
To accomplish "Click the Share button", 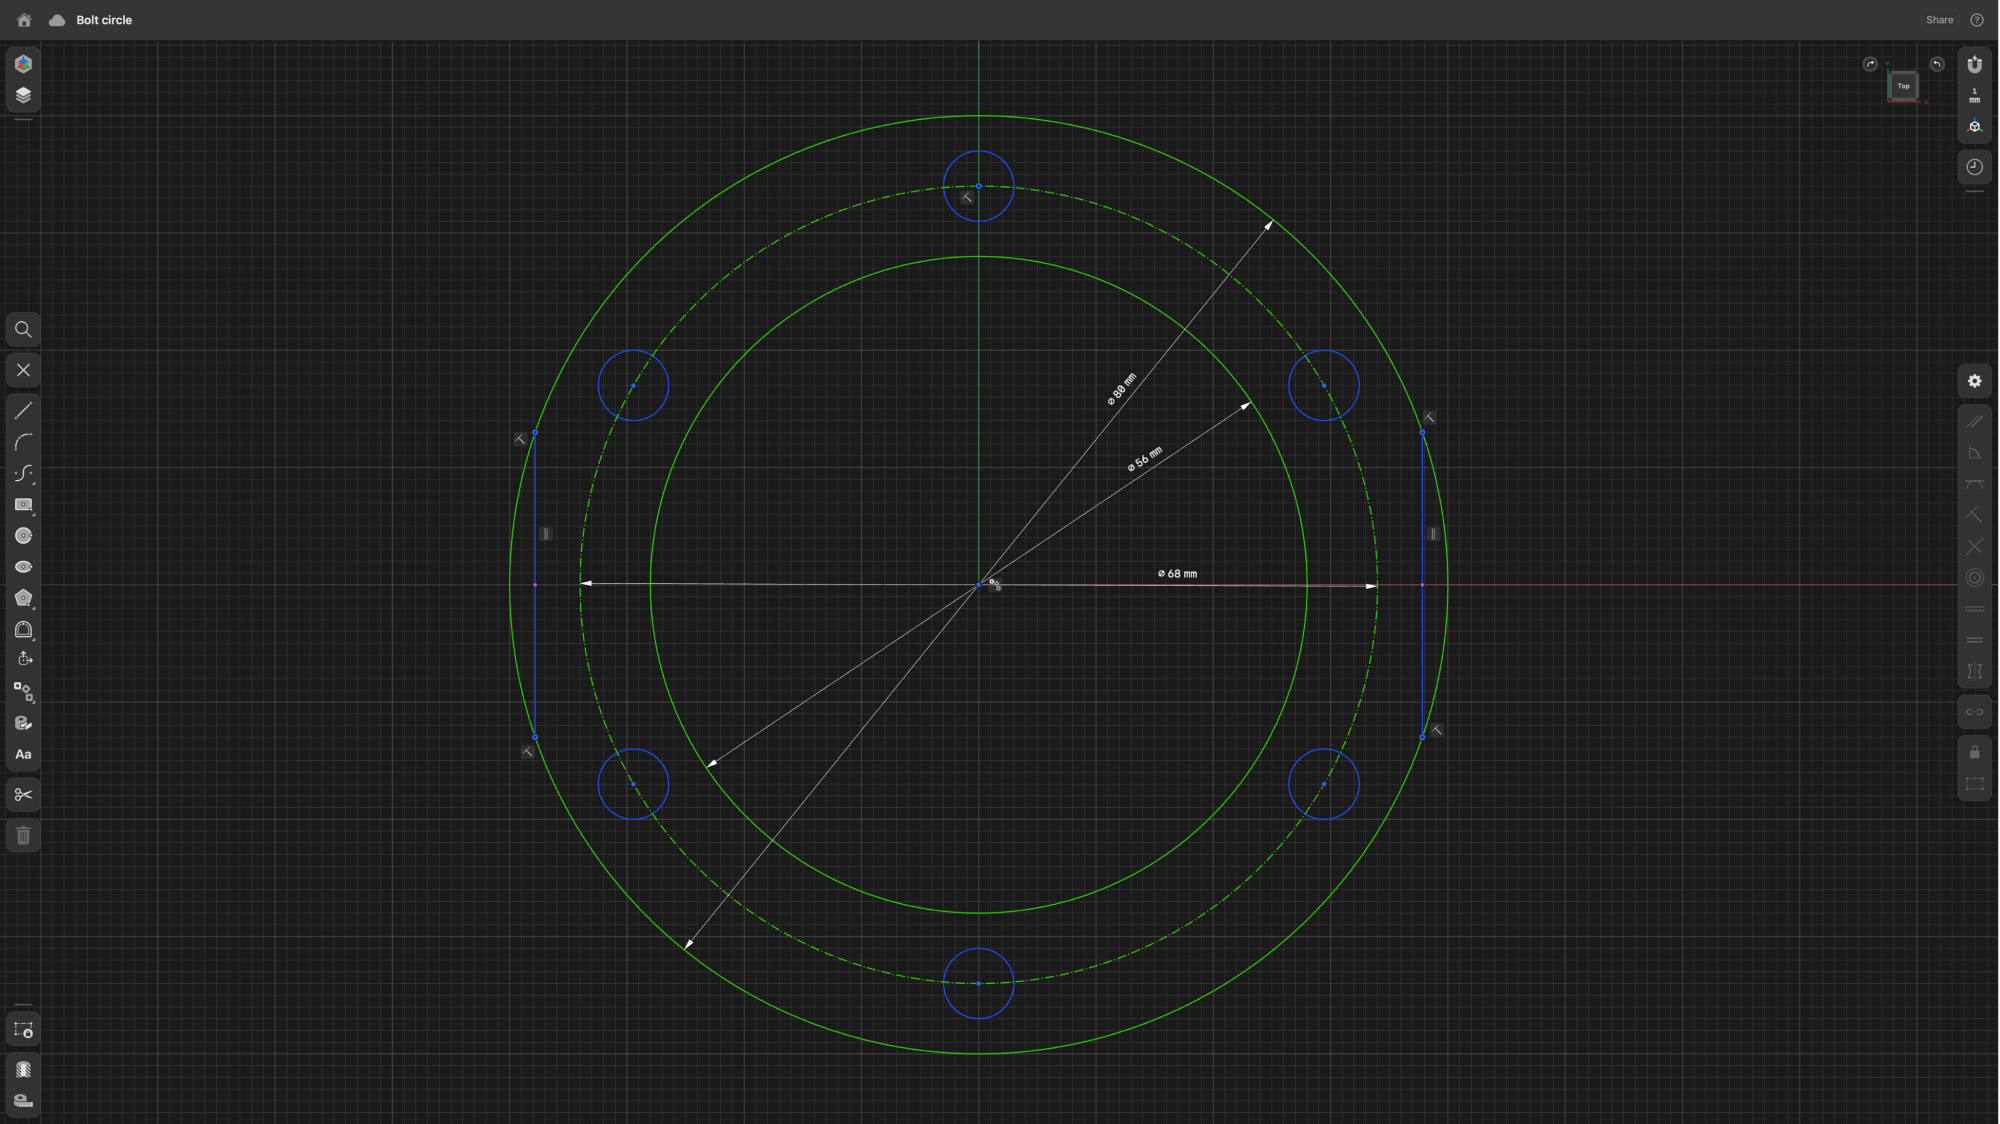I will click(x=1939, y=20).
